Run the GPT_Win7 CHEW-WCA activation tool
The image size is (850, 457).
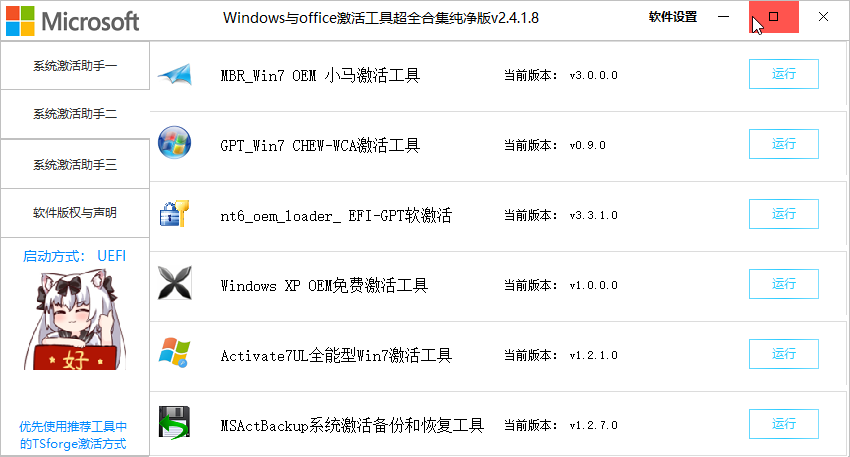783,144
